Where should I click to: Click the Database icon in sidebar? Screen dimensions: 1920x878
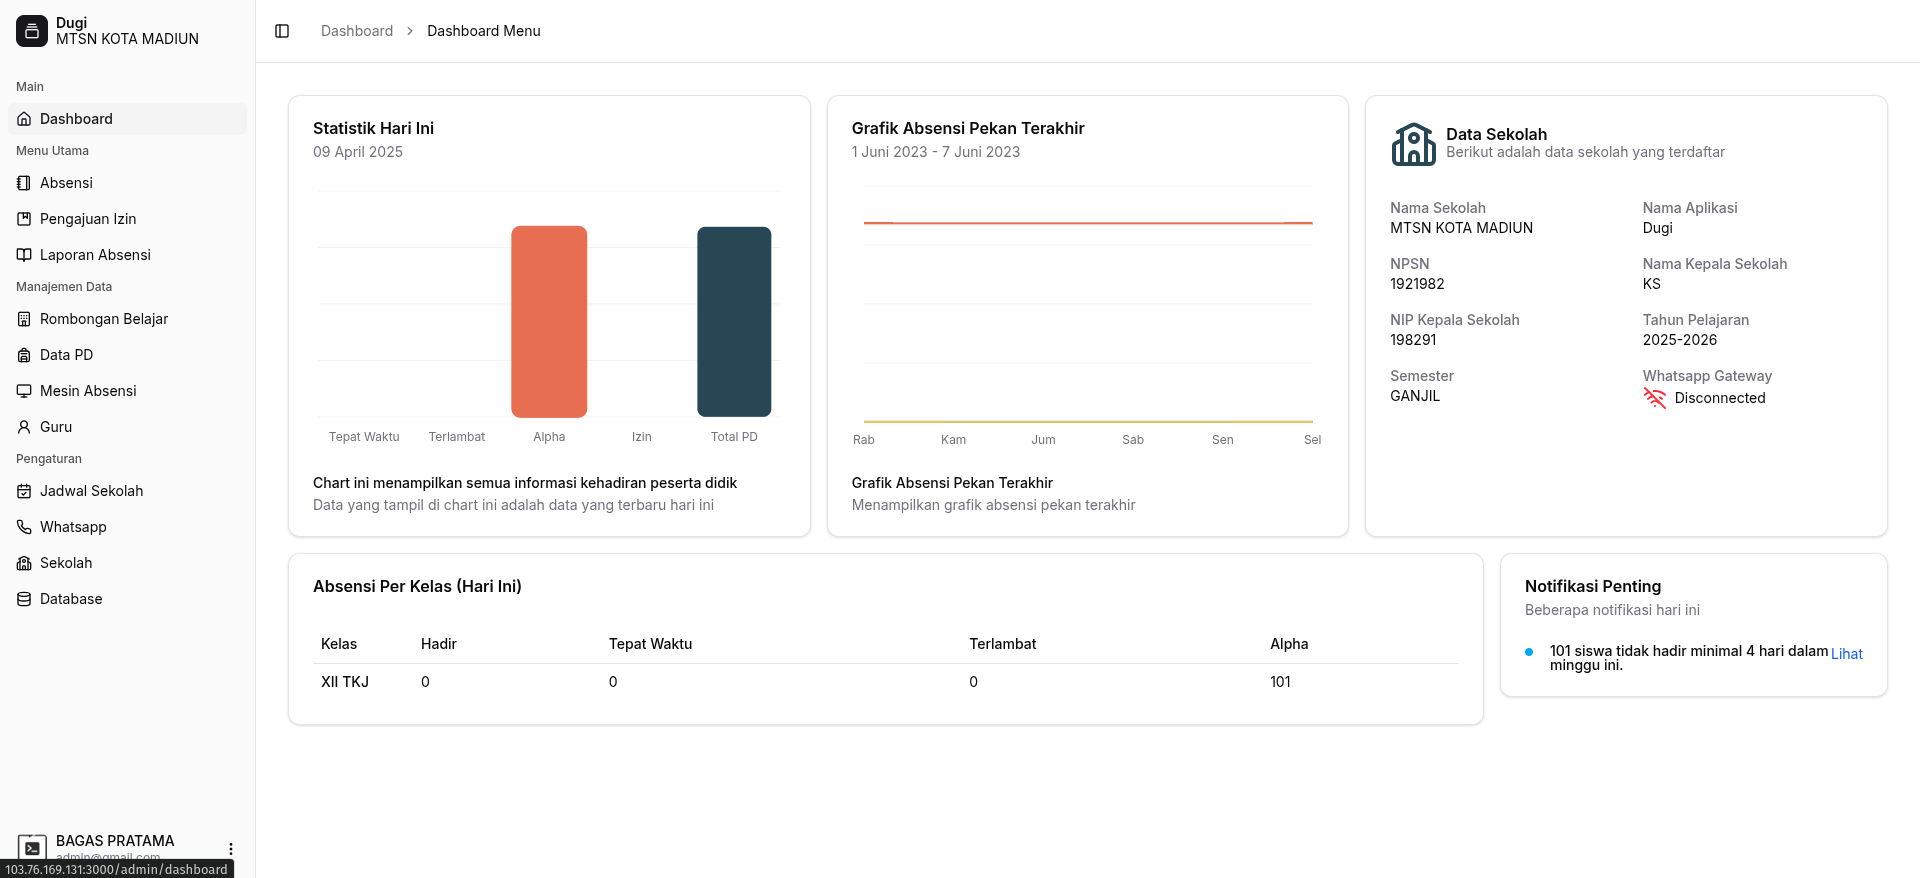click(24, 599)
